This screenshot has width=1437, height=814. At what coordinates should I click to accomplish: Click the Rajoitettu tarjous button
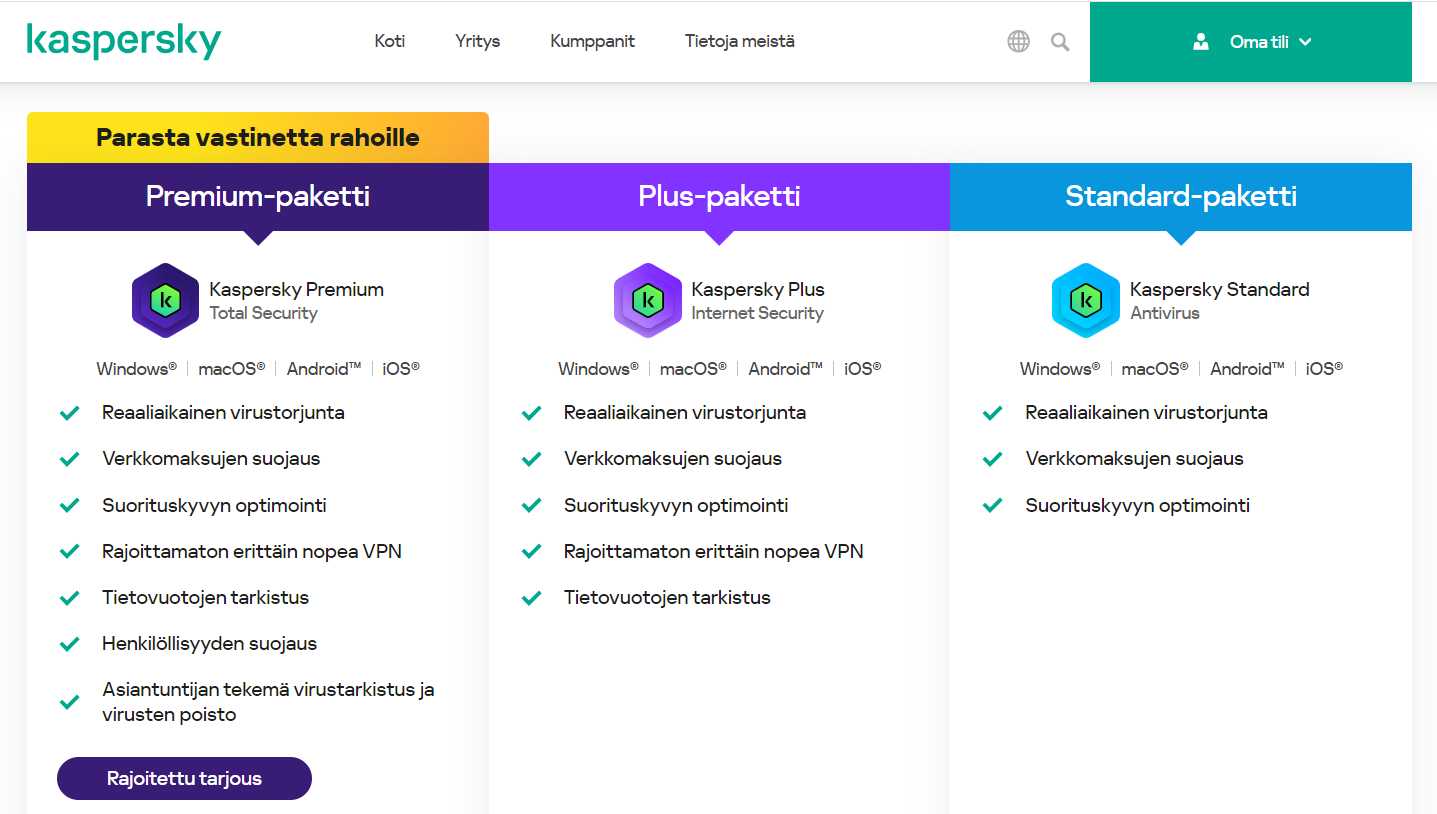coord(184,778)
